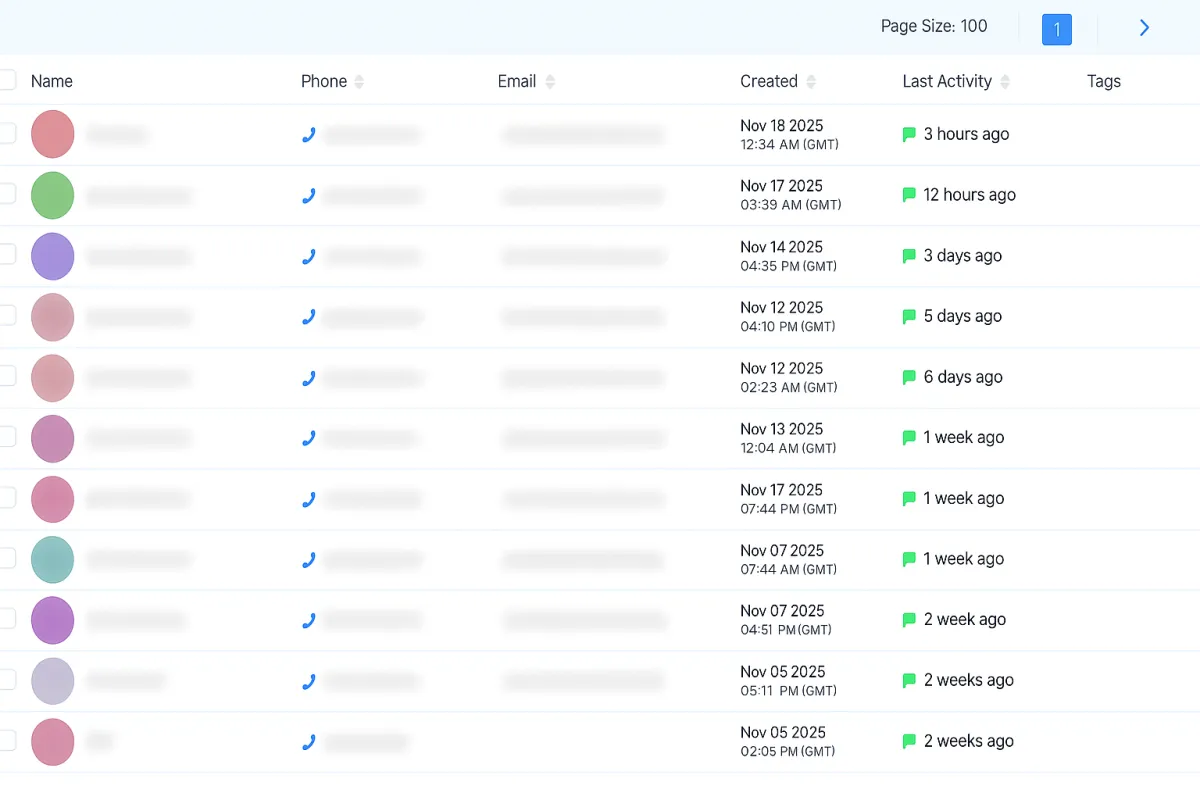Click the phone icon in the Nov 13 2025 row

tap(309, 438)
